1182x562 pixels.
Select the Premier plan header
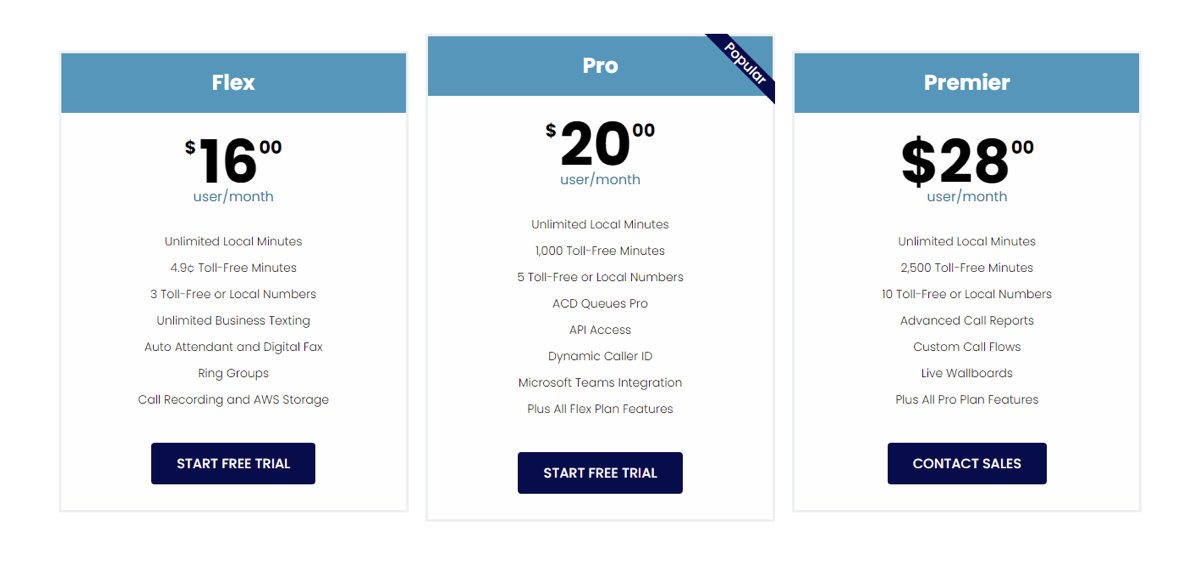(x=966, y=83)
